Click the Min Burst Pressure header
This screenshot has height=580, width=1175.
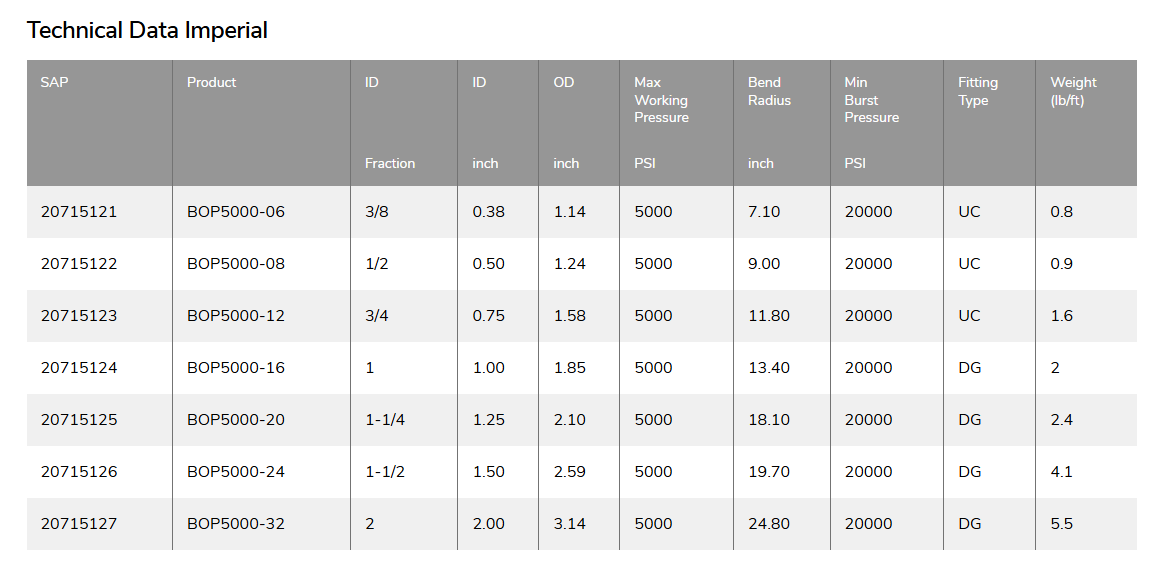coord(872,100)
